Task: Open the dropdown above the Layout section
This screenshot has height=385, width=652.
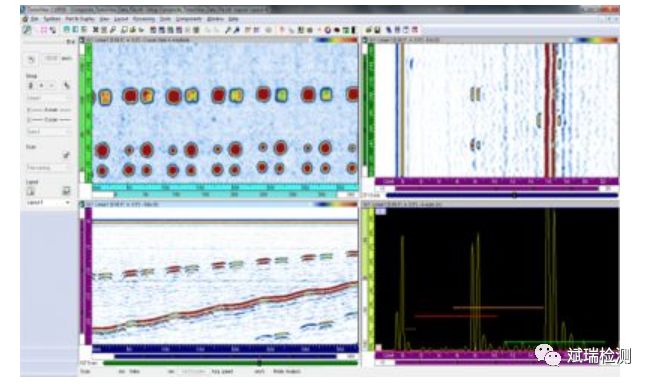Action: coord(48,168)
